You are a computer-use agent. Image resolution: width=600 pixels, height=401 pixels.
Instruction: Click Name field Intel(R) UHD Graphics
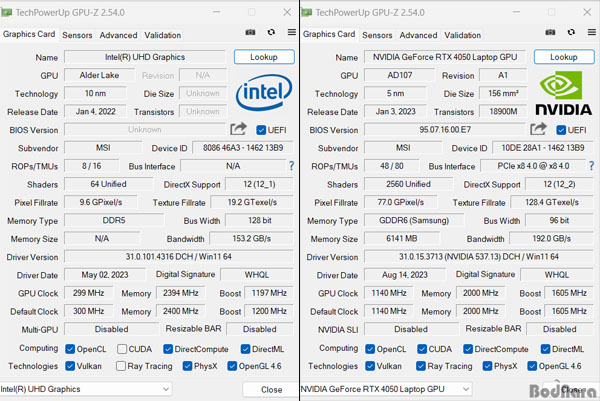pyautogui.click(x=145, y=57)
